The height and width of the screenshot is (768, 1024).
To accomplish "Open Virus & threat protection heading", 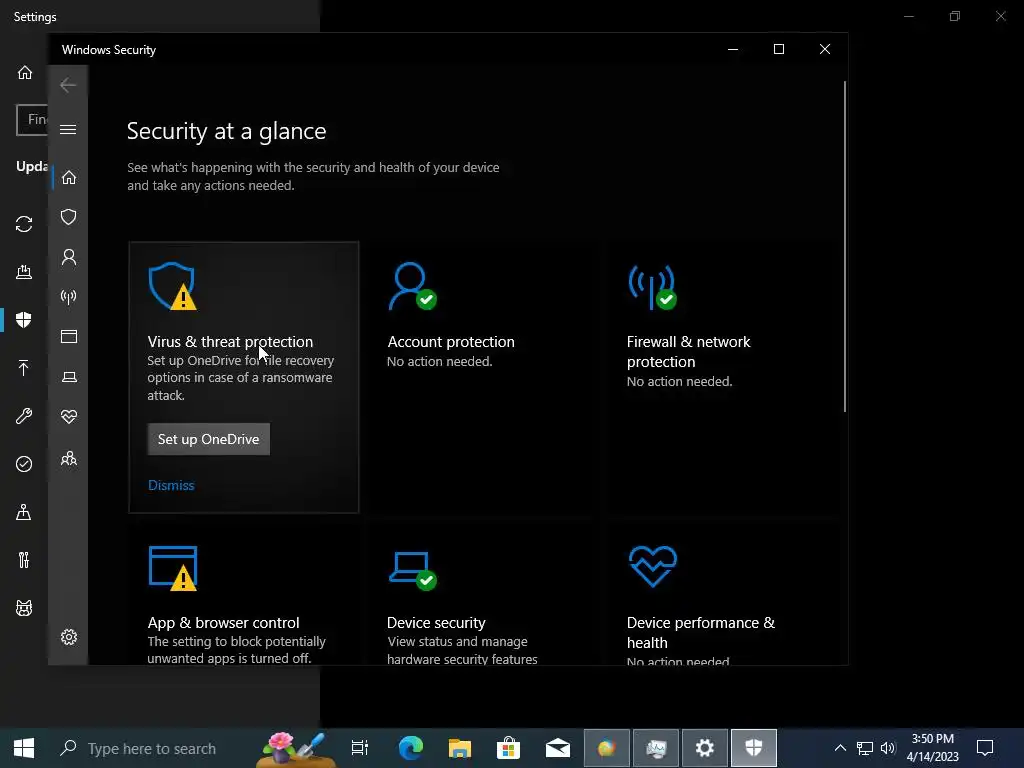I will click(230, 342).
